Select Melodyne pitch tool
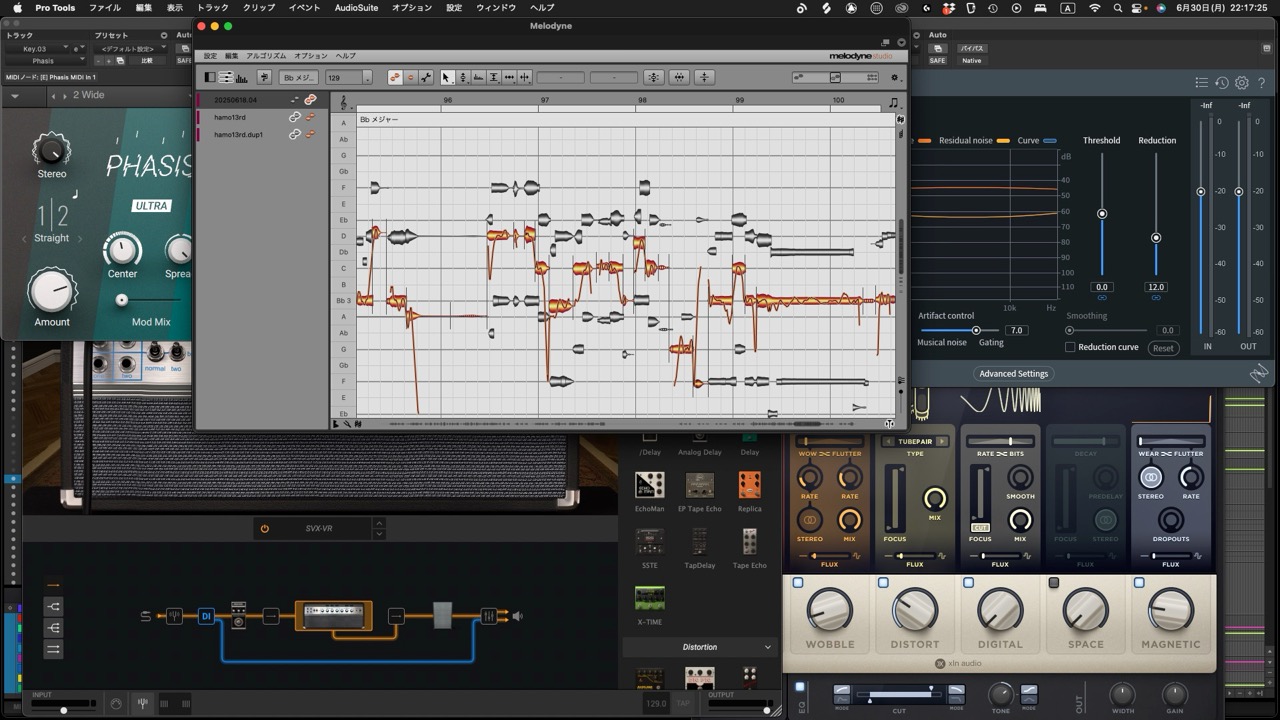 point(463,78)
